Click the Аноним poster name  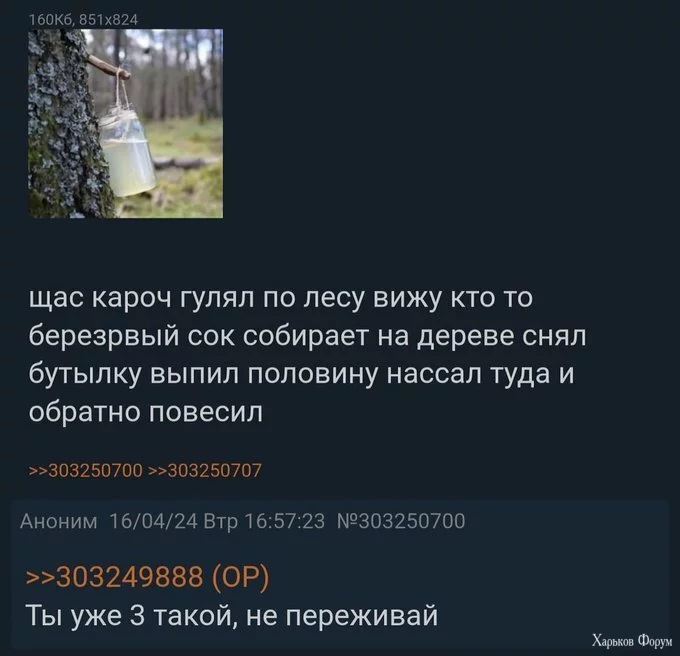(x=59, y=521)
